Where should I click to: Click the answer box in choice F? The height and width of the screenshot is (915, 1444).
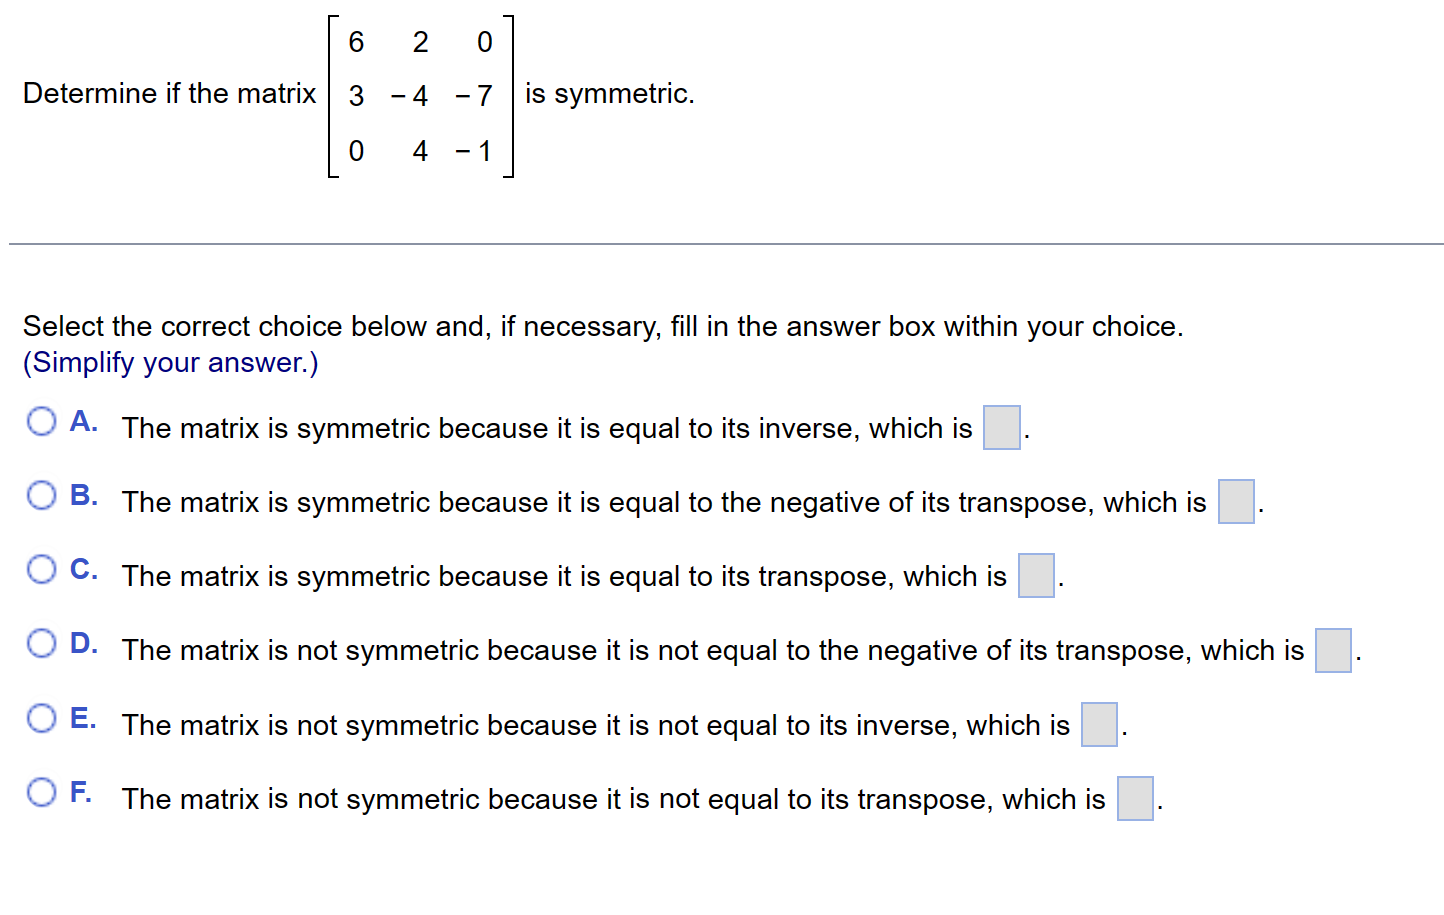pos(1135,798)
